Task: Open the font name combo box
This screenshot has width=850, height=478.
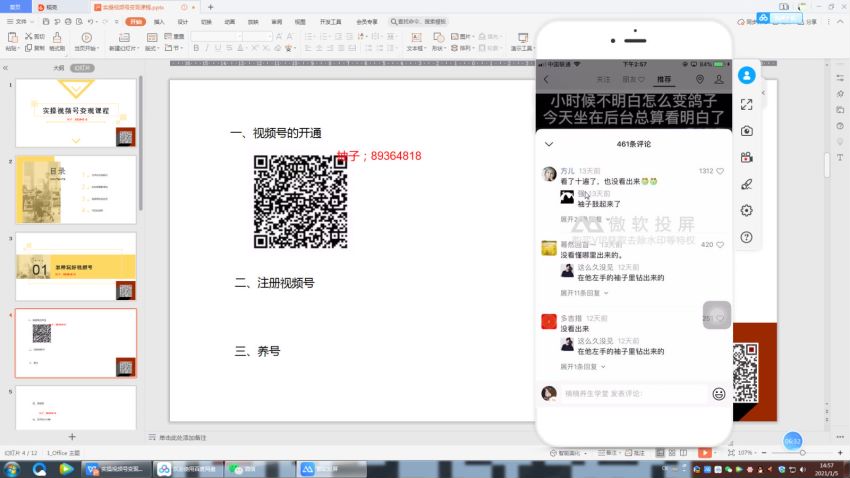Action: 216,36
